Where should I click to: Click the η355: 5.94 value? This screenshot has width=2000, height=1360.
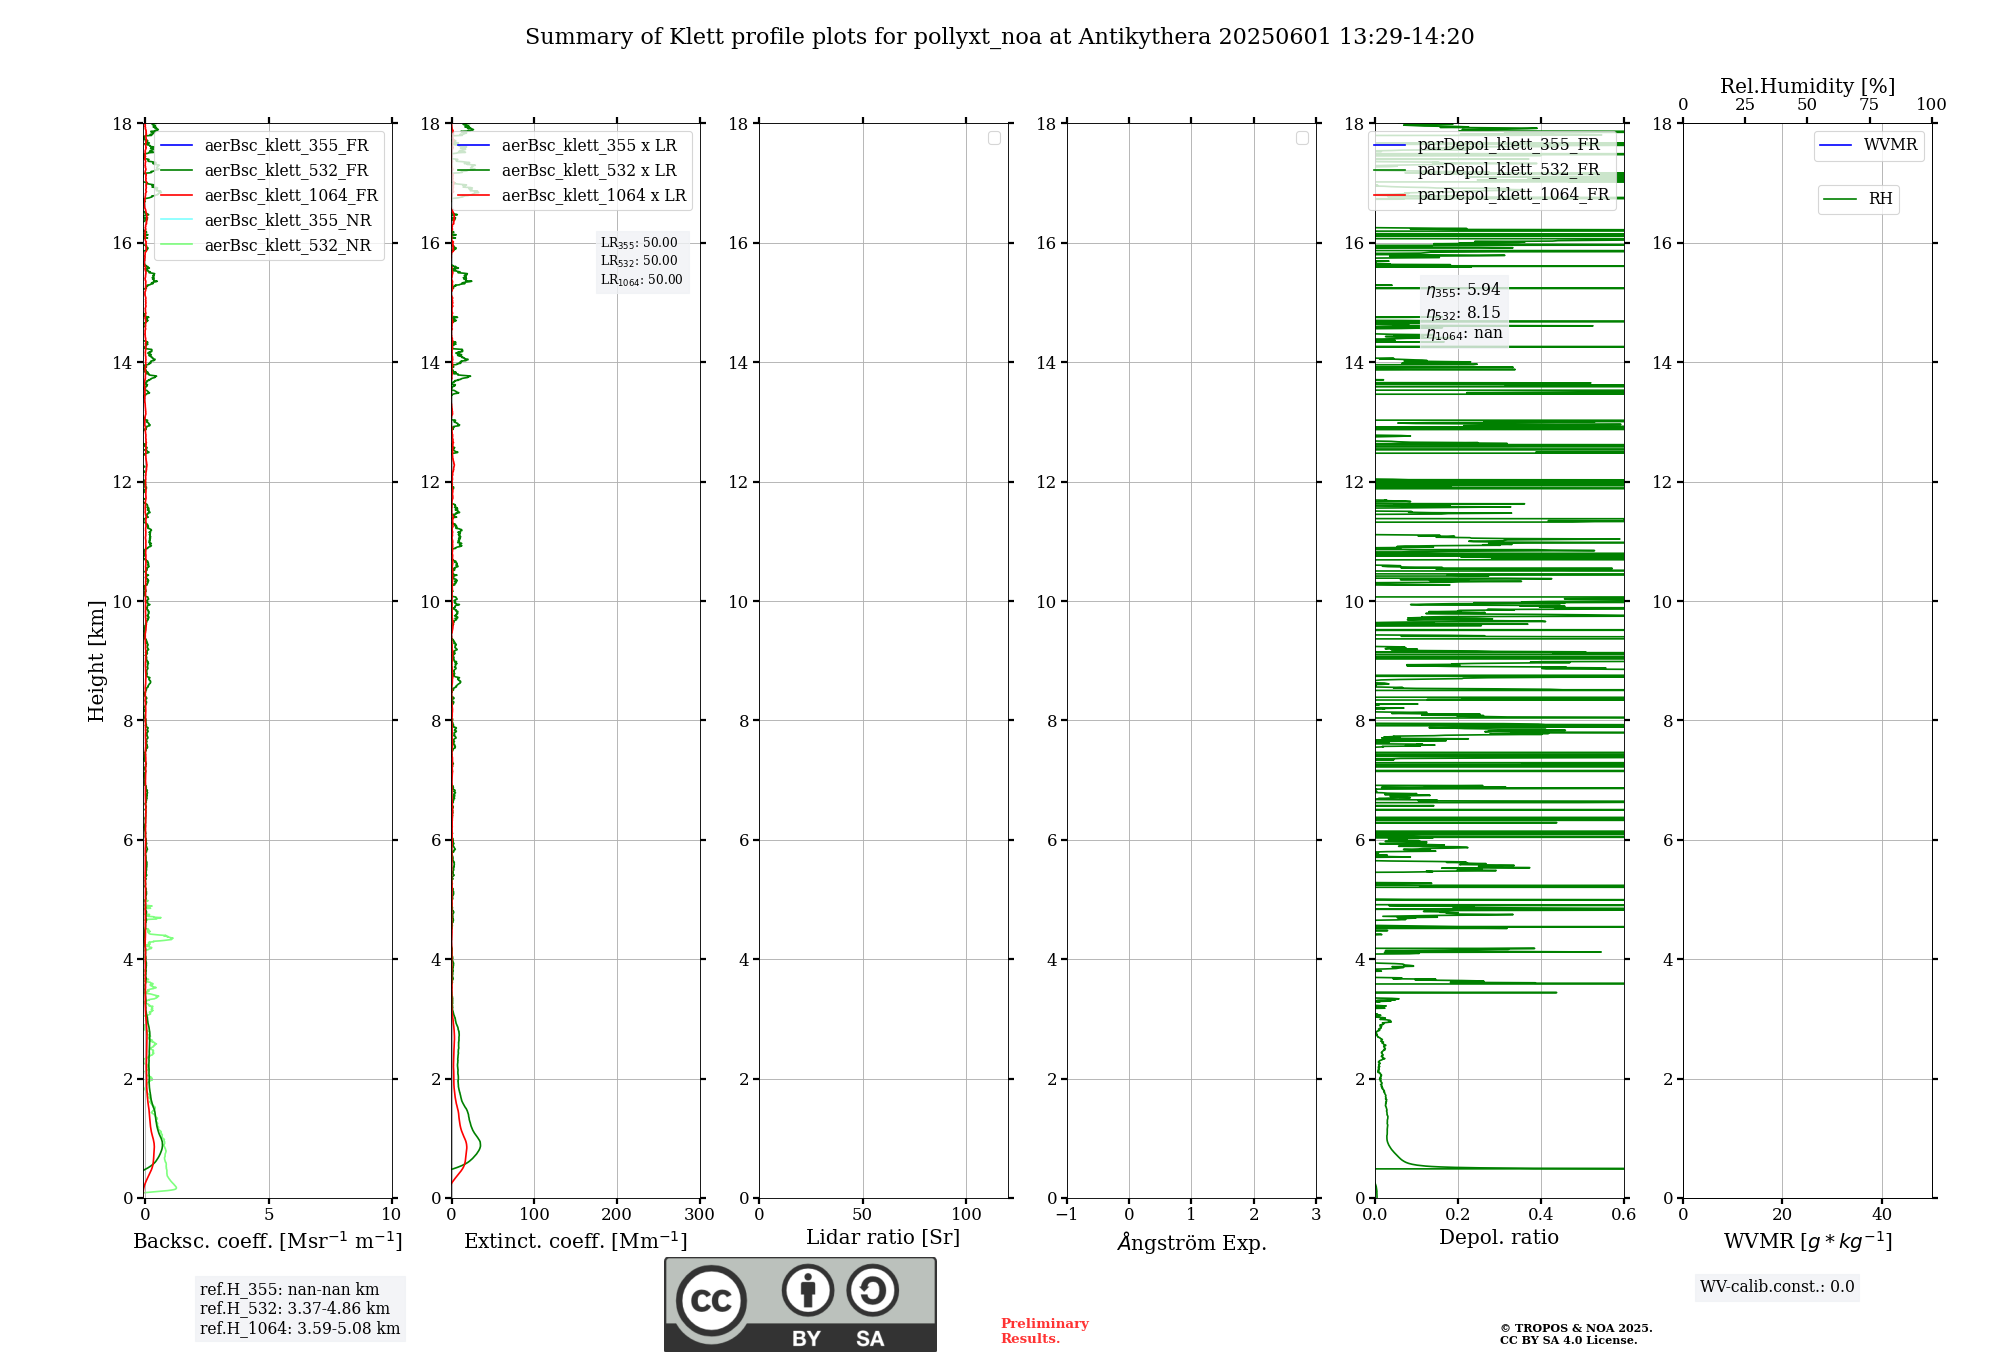pyautogui.click(x=1463, y=290)
